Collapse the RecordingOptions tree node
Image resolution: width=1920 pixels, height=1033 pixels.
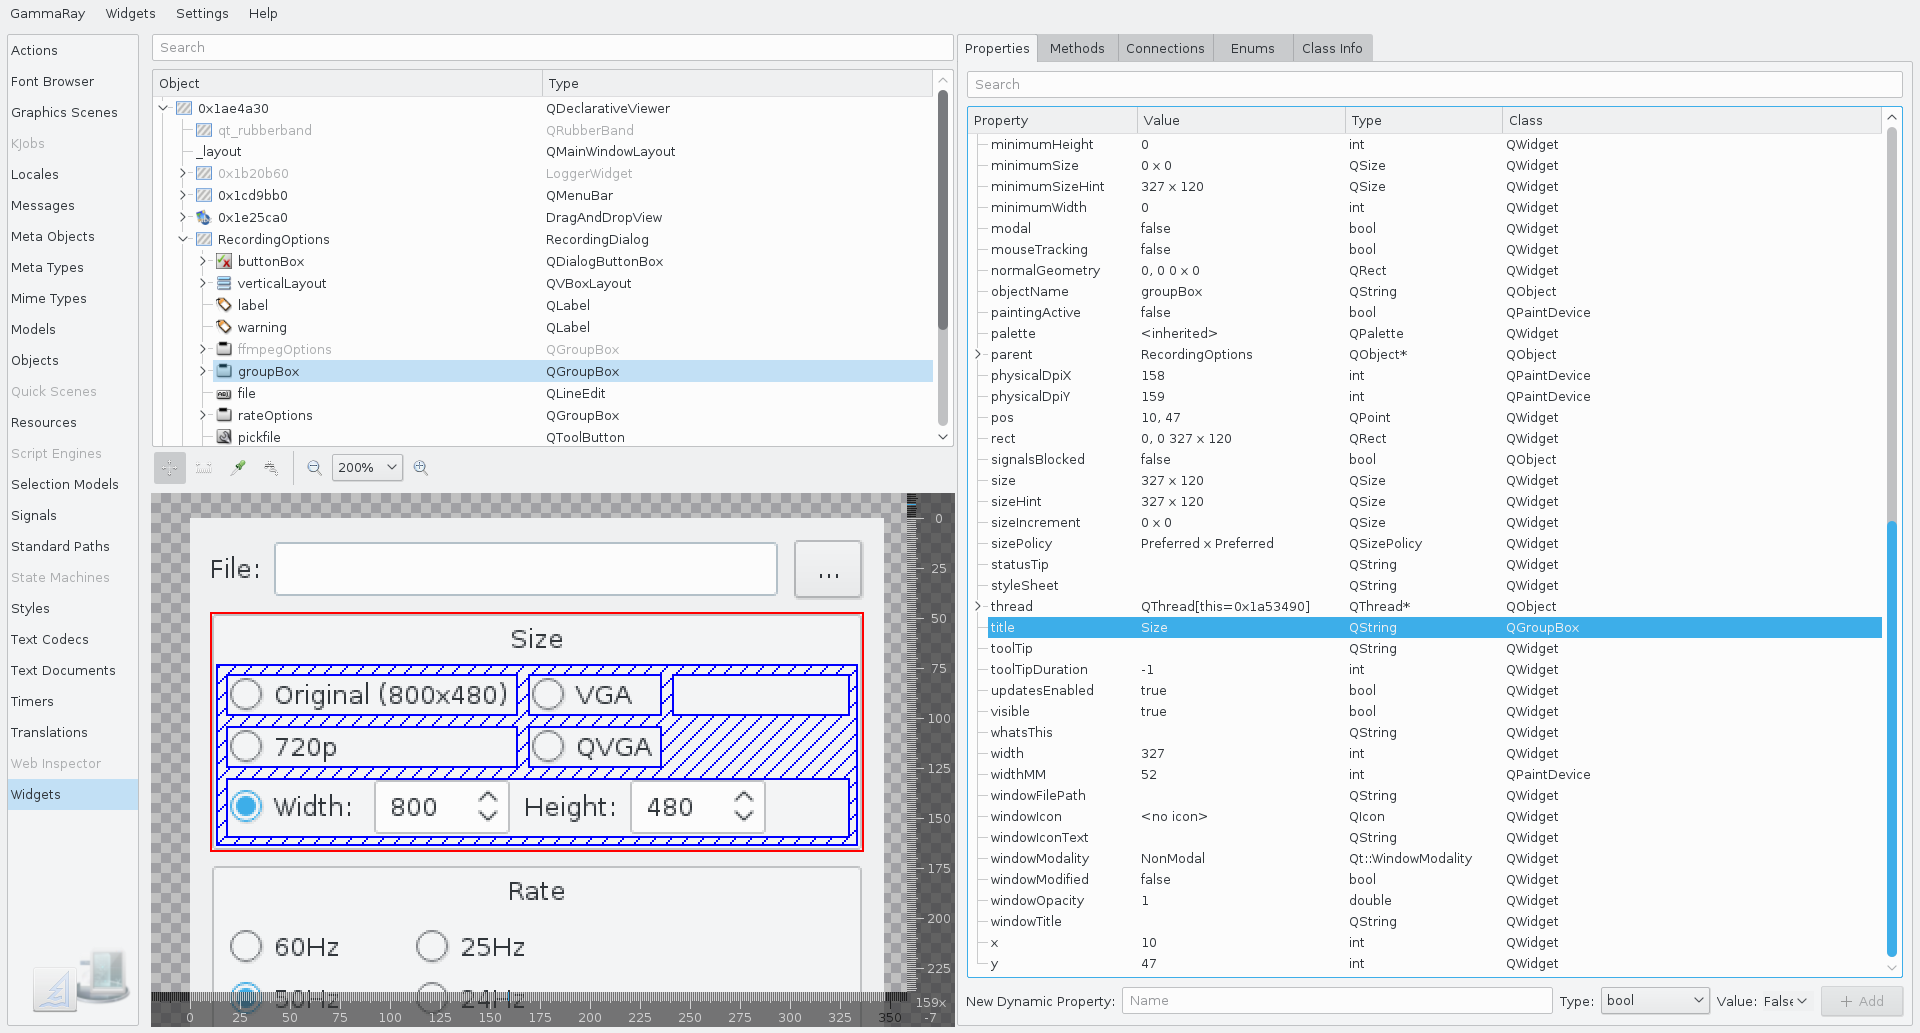(183, 239)
